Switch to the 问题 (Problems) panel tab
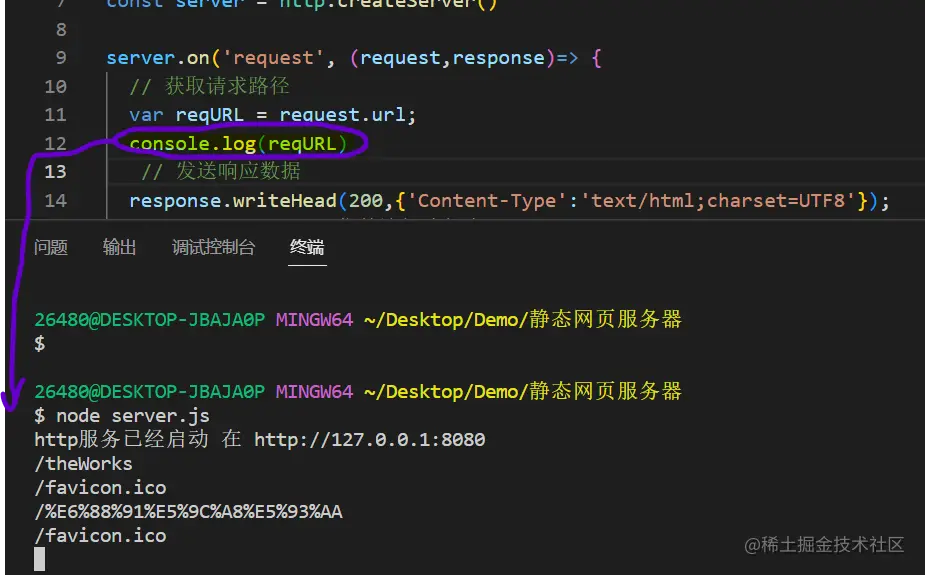 point(50,247)
